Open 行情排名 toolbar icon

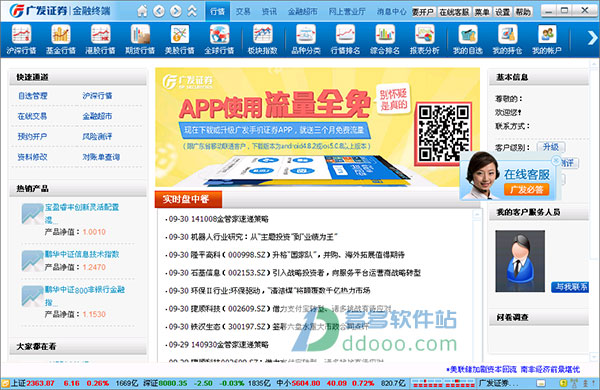point(345,39)
